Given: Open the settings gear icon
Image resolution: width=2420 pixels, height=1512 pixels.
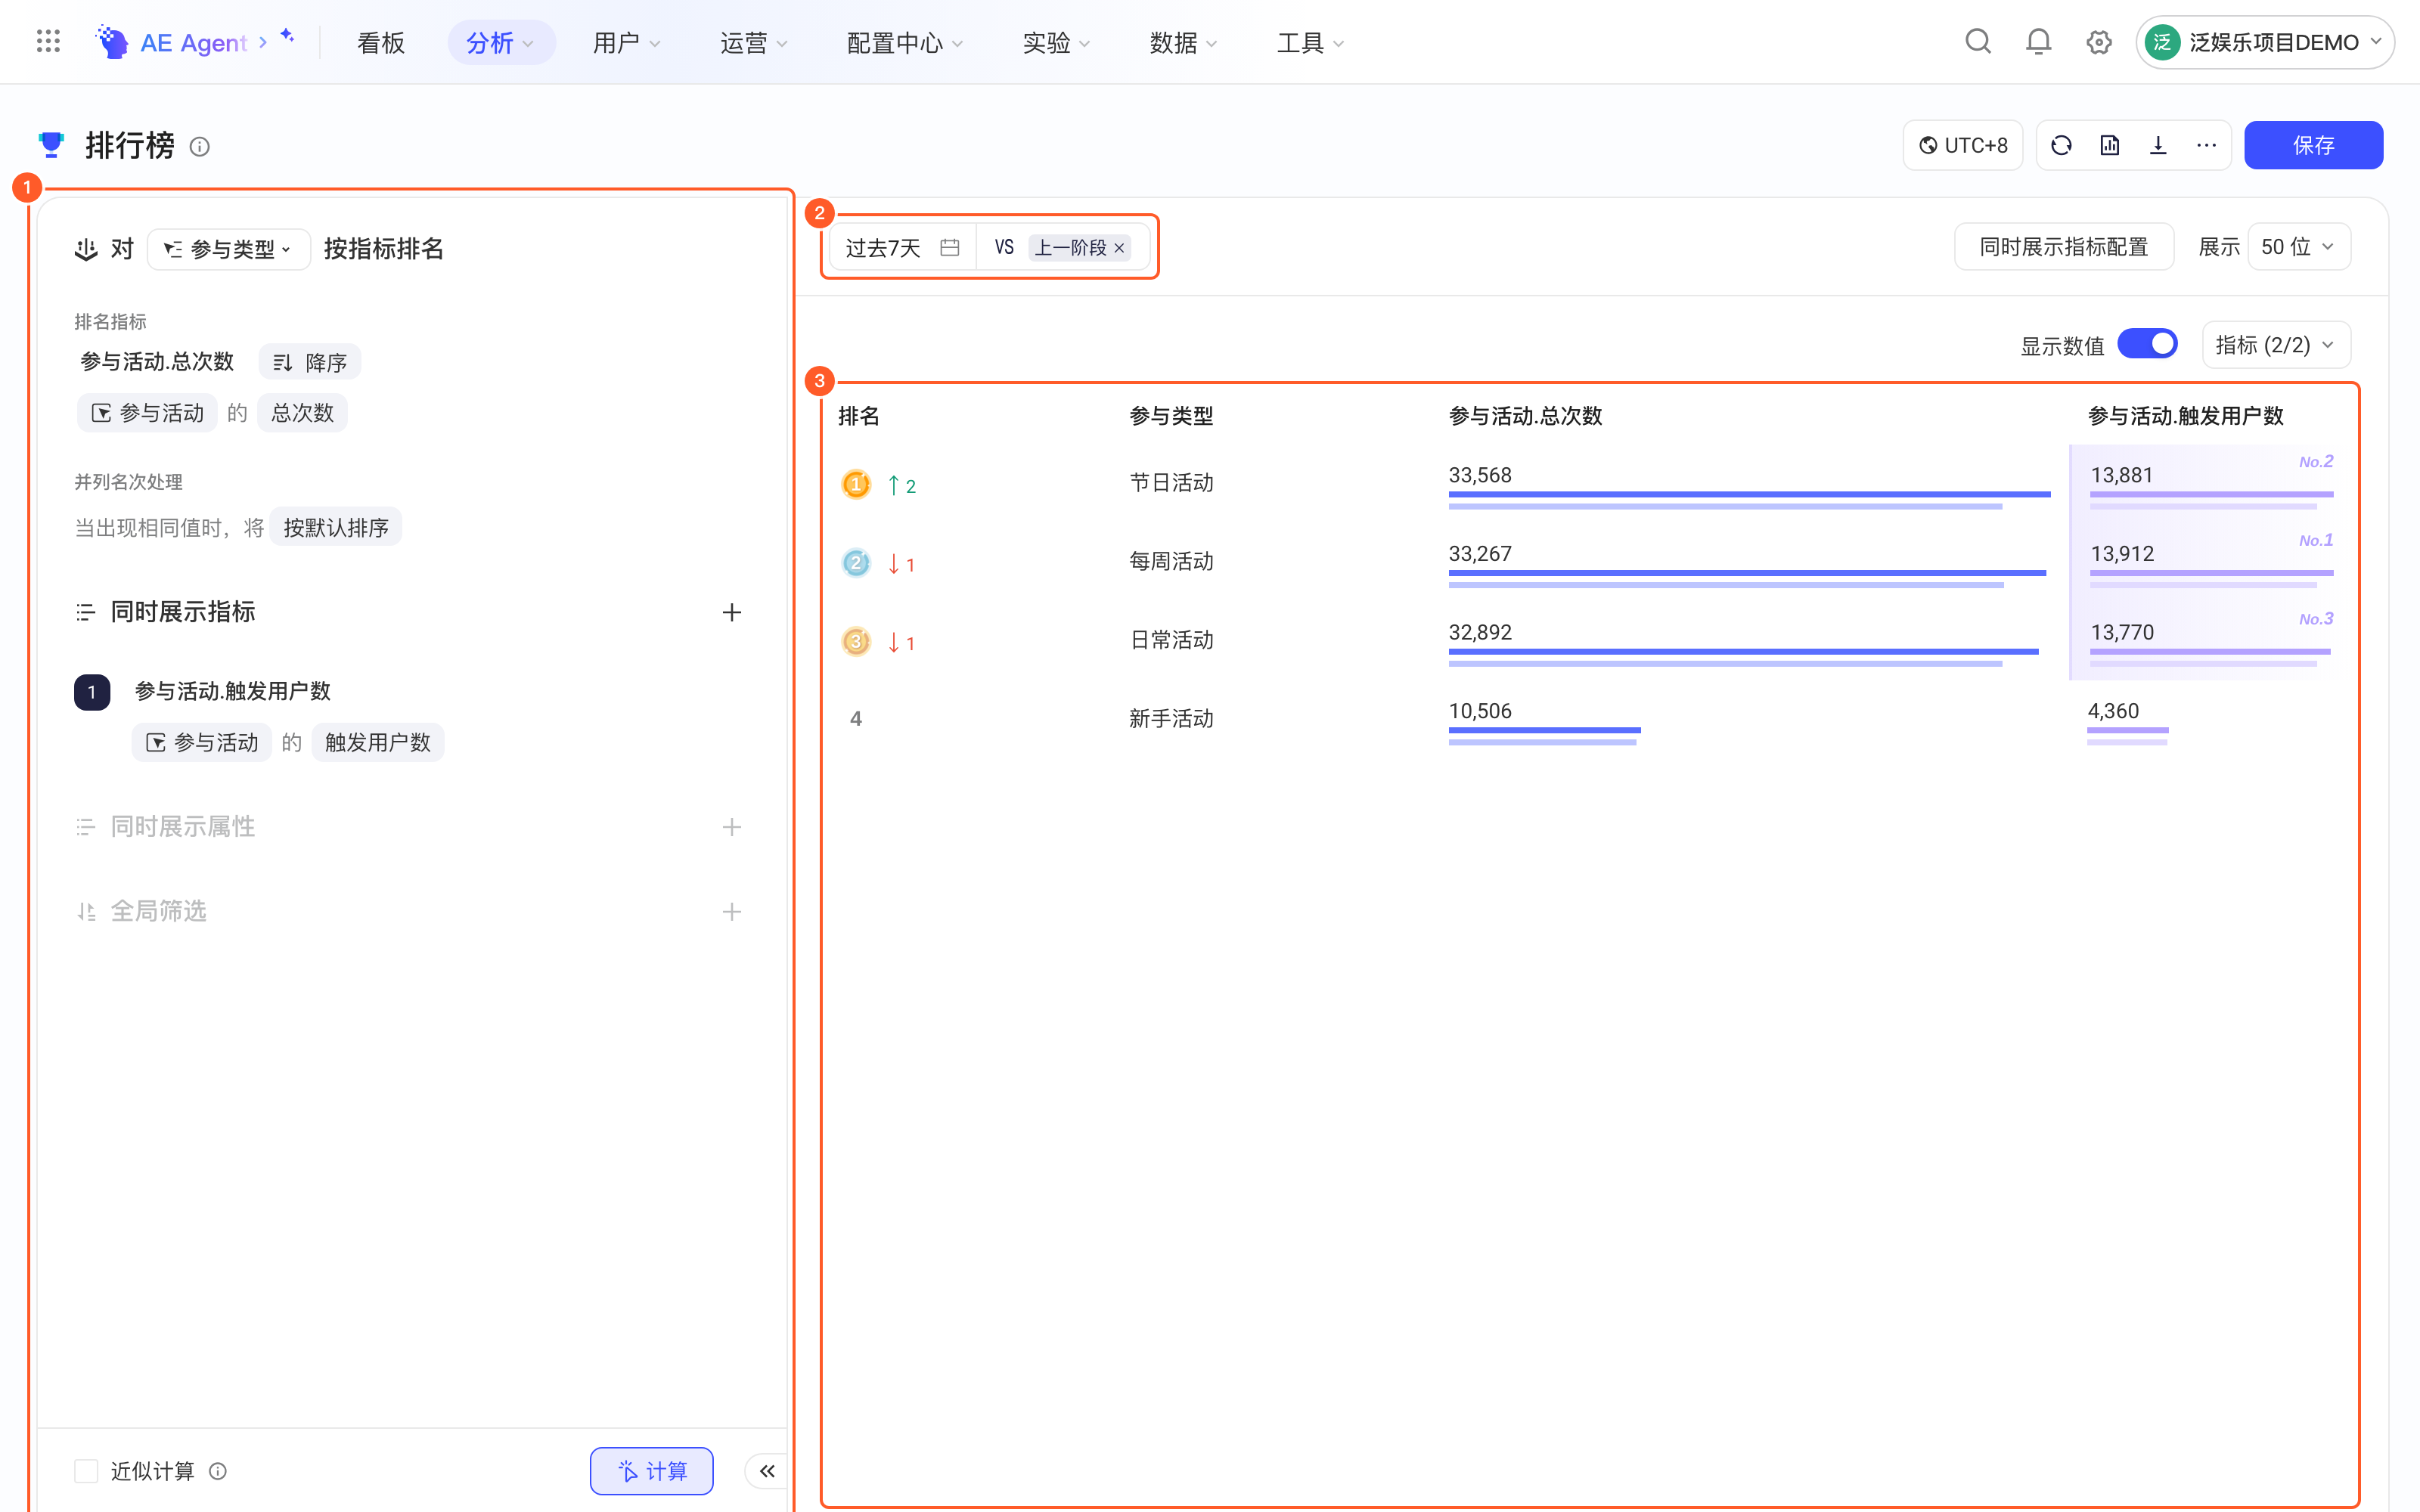Looking at the screenshot, I should tap(2098, 42).
